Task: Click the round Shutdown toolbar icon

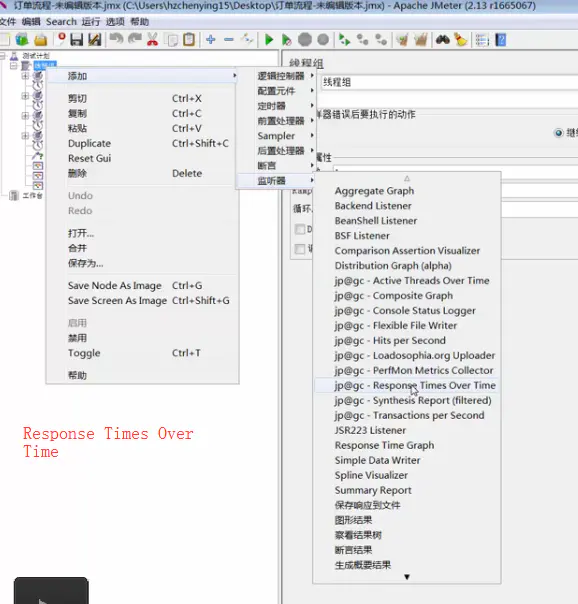Action: pos(323,39)
